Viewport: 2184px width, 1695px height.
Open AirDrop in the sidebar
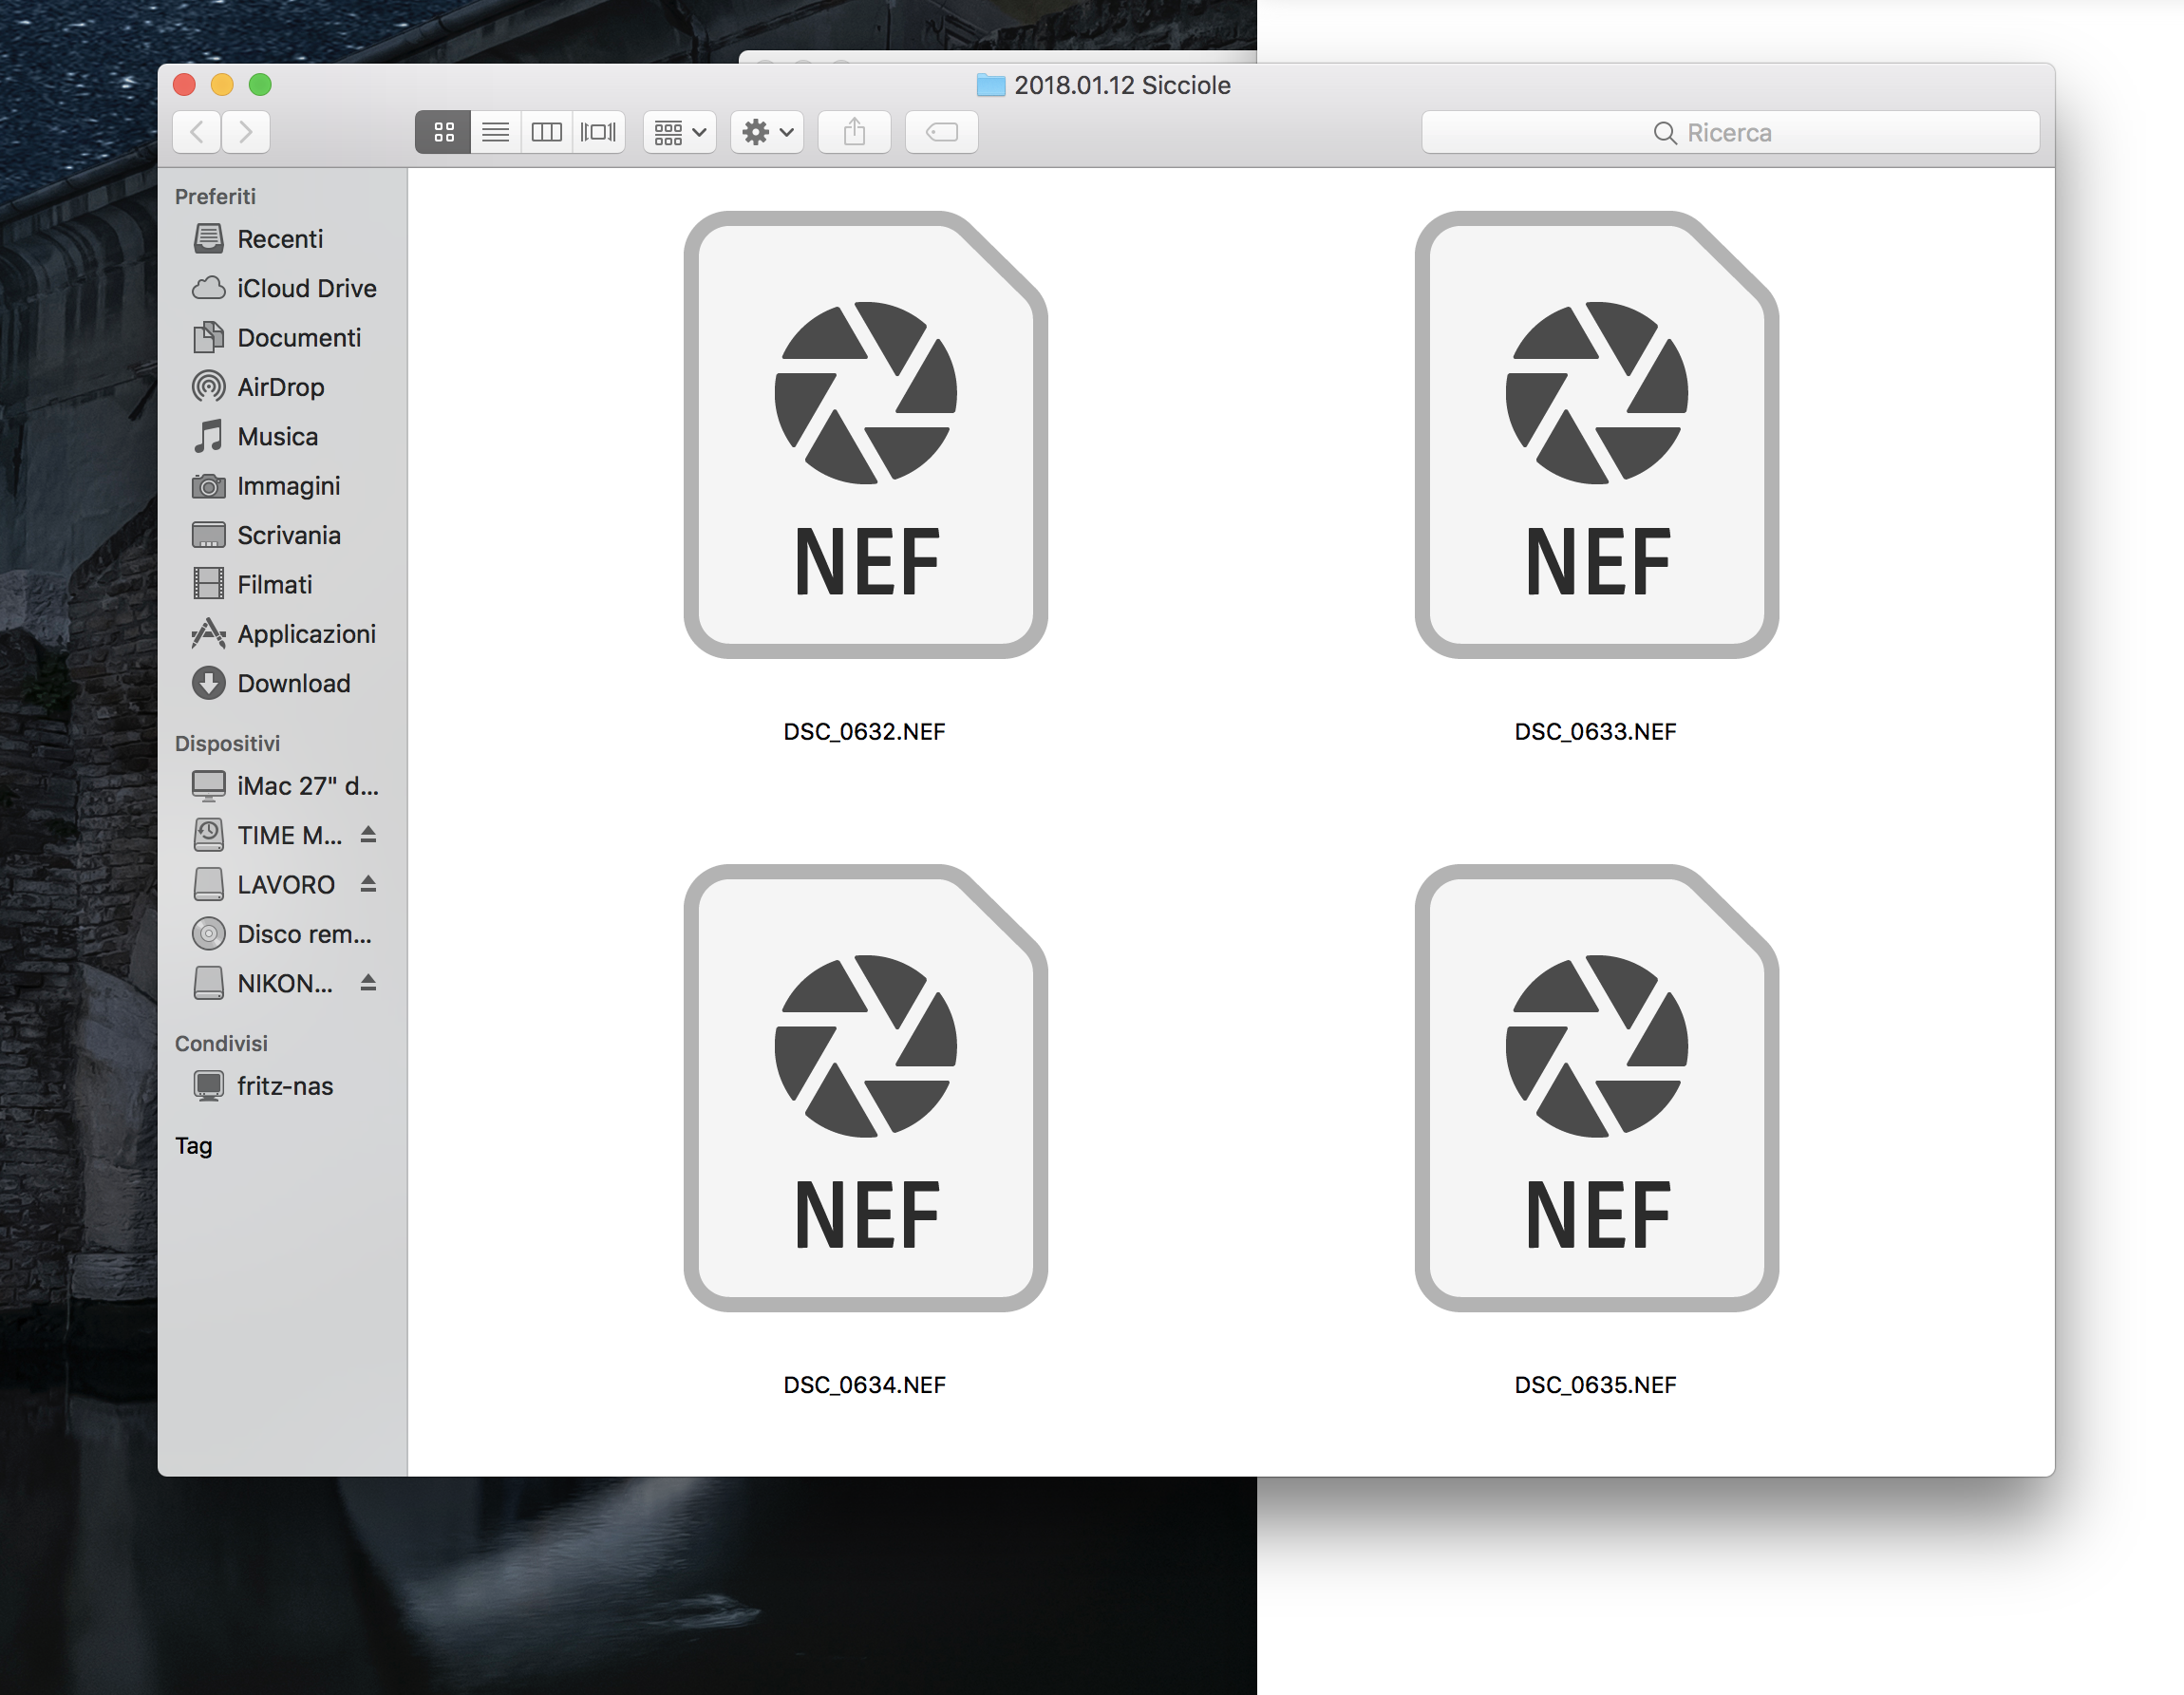point(280,387)
